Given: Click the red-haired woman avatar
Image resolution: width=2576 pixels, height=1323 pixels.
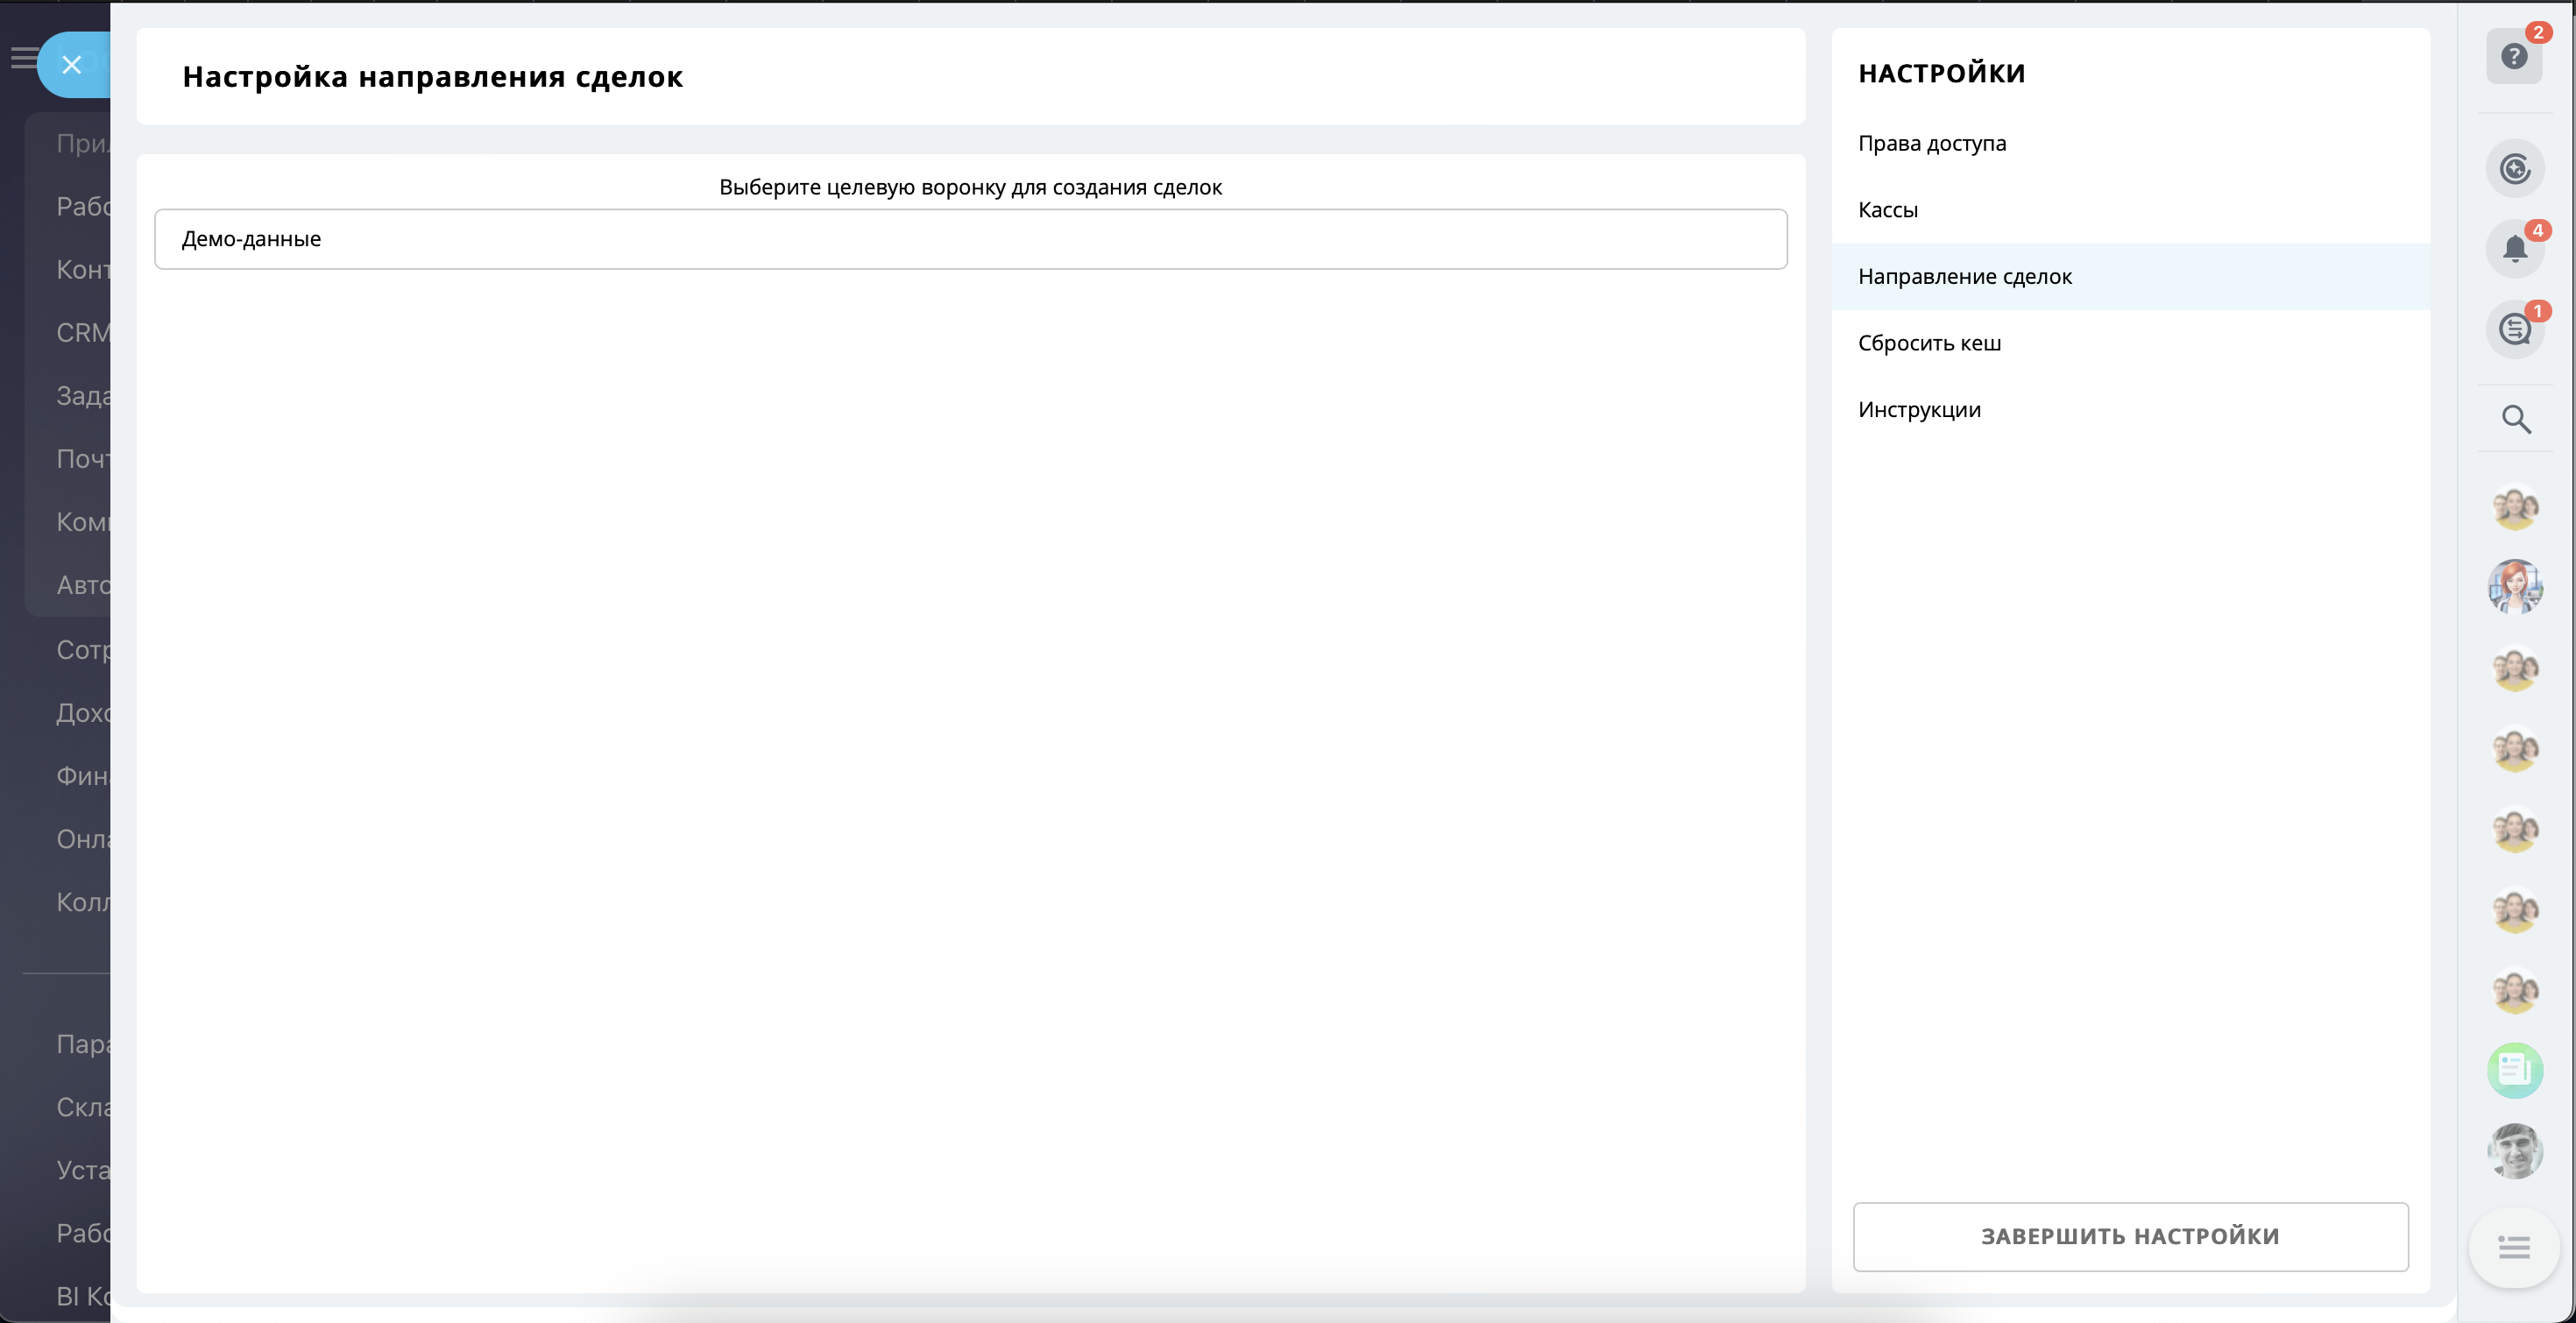Looking at the screenshot, I should click(2514, 587).
